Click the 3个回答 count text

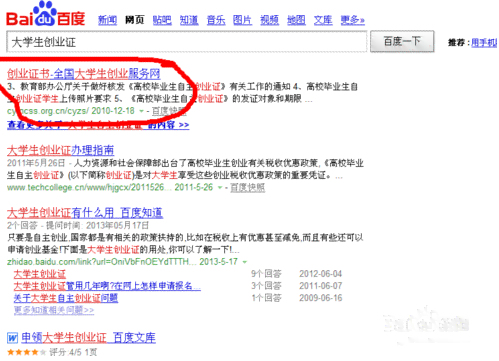pos(266,286)
